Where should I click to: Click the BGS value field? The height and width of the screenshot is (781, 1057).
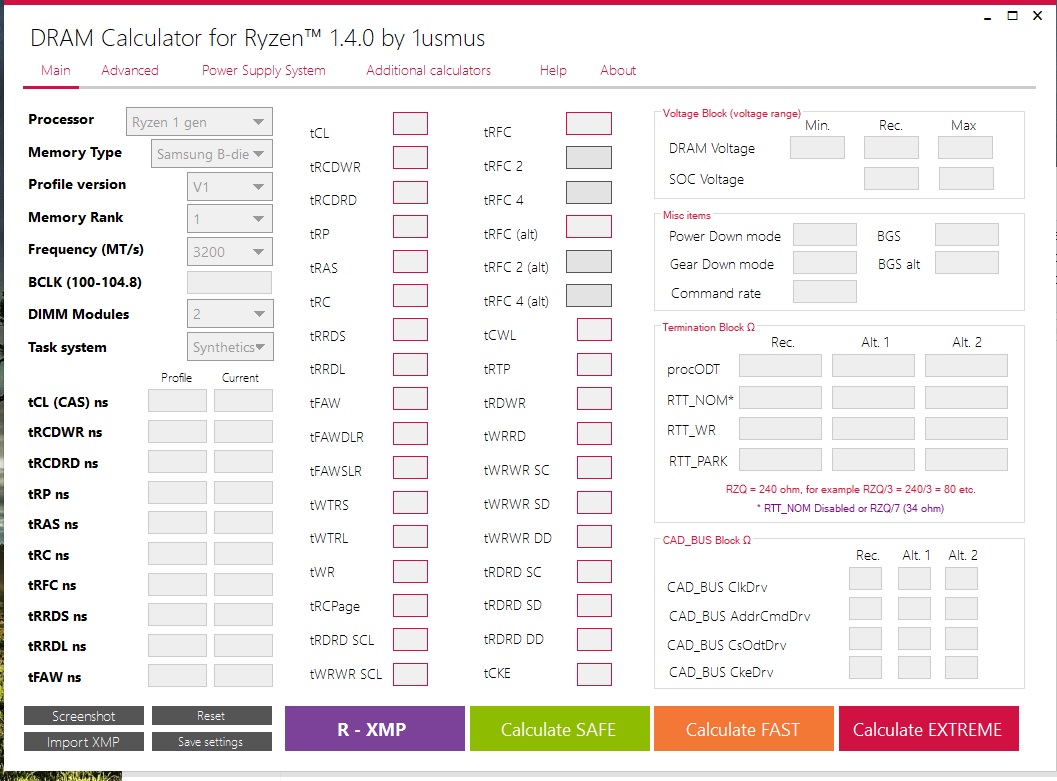pyautogui.click(x=967, y=235)
